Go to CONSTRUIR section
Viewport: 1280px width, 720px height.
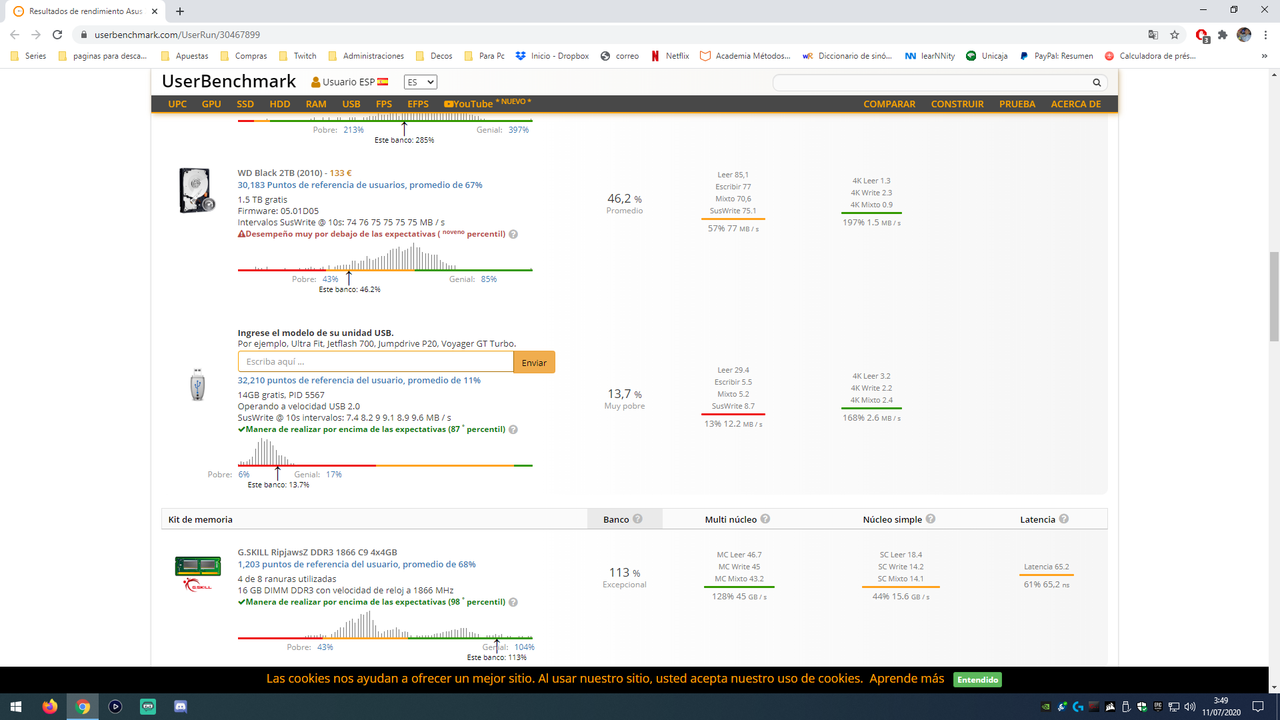coord(957,104)
